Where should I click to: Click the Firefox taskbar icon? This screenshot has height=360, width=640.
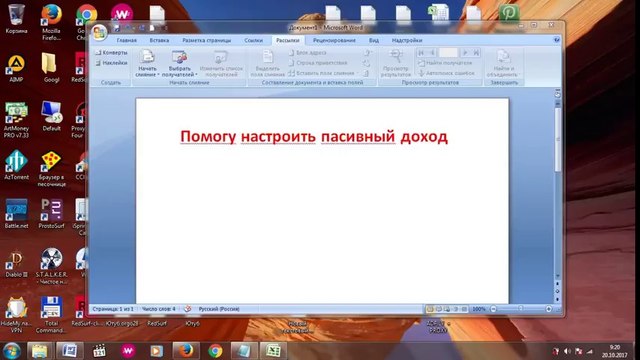[186, 351]
